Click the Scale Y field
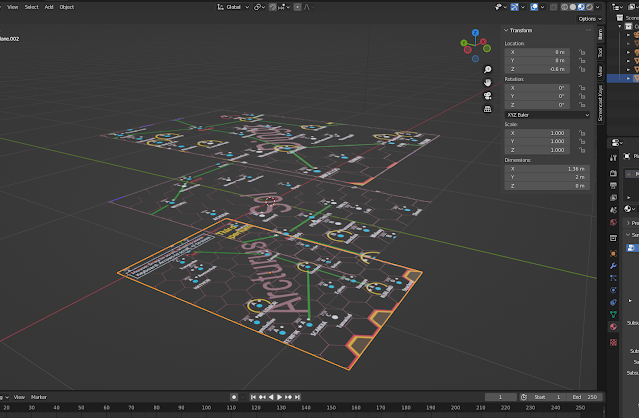The image size is (639, 418). click(537, 141)
